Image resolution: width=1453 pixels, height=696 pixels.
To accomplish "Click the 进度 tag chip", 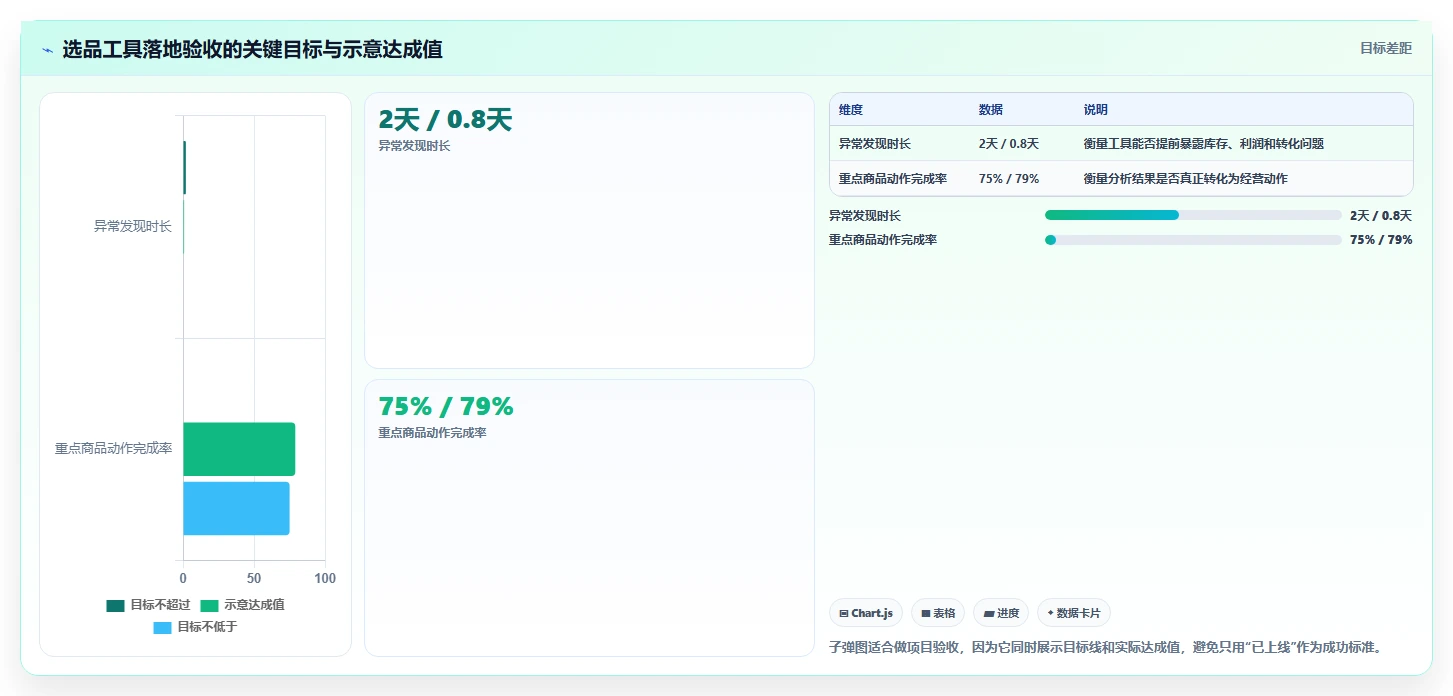I will [1001, 613].
